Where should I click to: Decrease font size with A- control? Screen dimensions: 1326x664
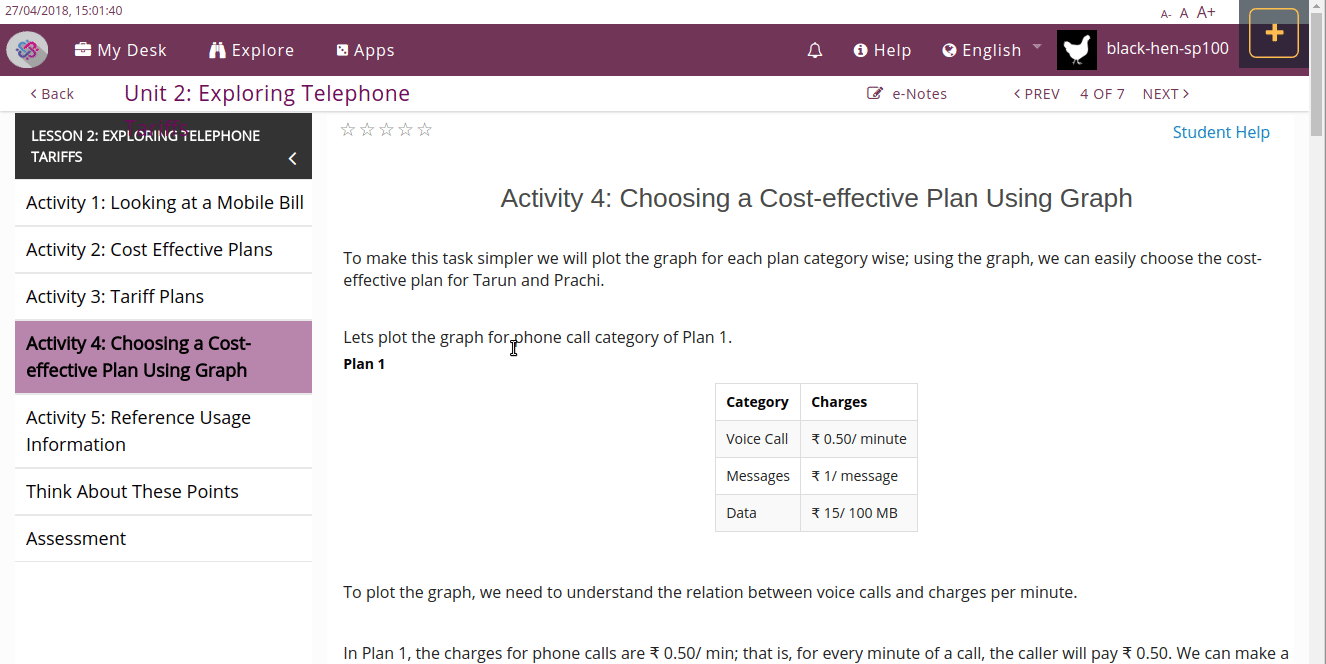tap(1166, 14)
